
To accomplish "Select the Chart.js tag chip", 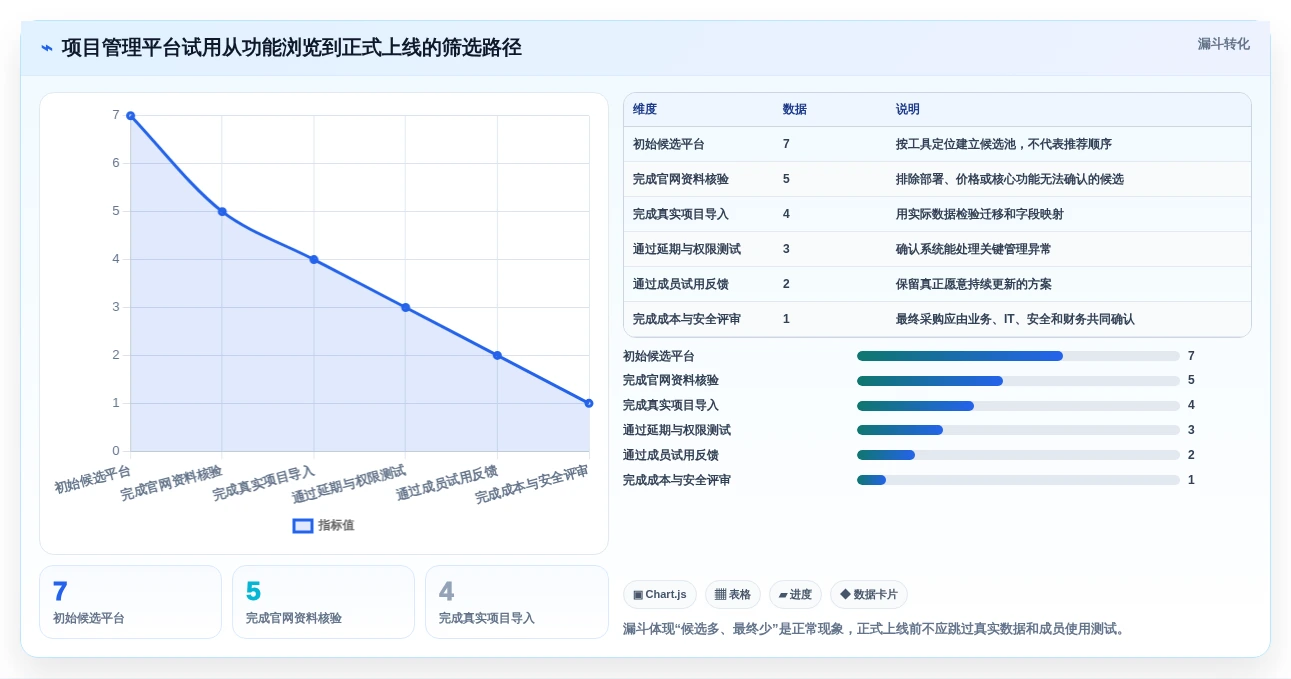I will [660, 595].
